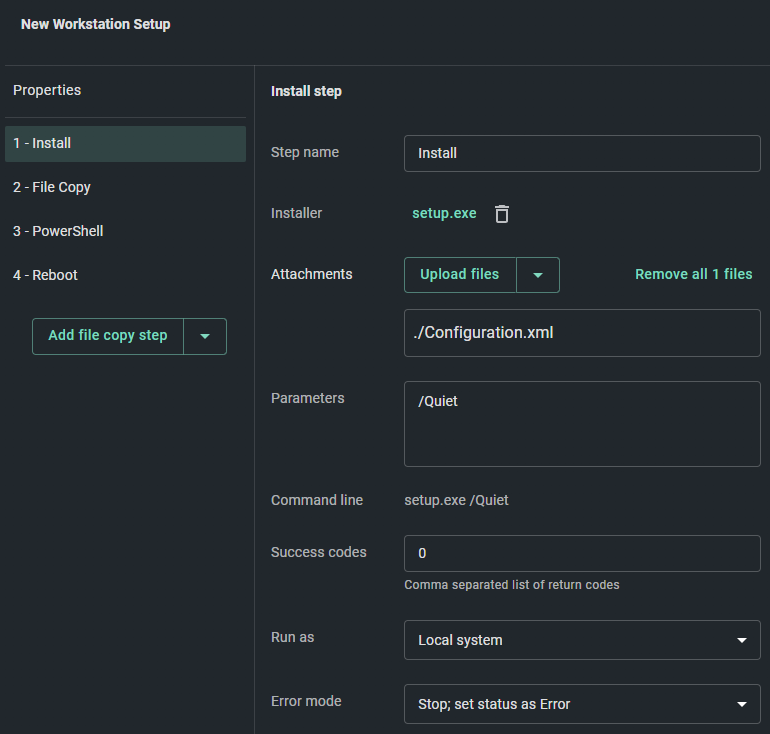The image size is (770, 734).
Task: Select Properties in the left sidebar
Action: point(47,90)
